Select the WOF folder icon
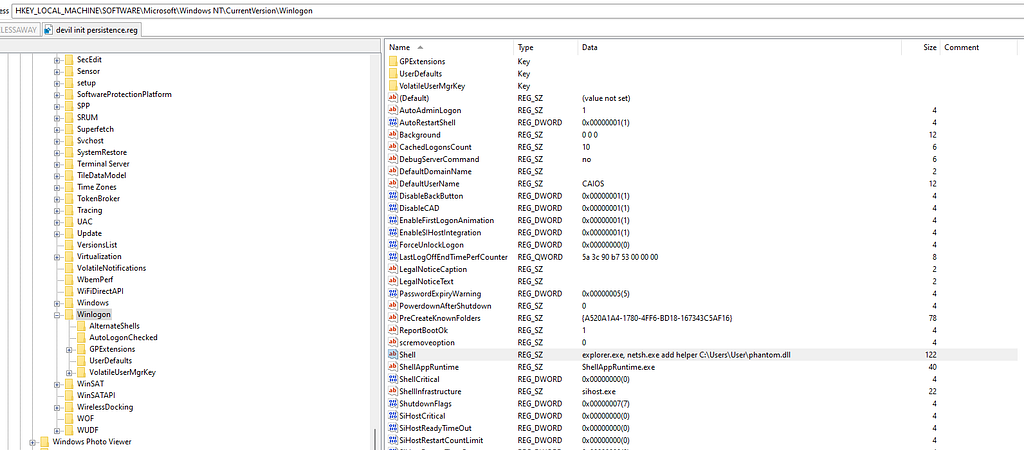 (69, 419)
